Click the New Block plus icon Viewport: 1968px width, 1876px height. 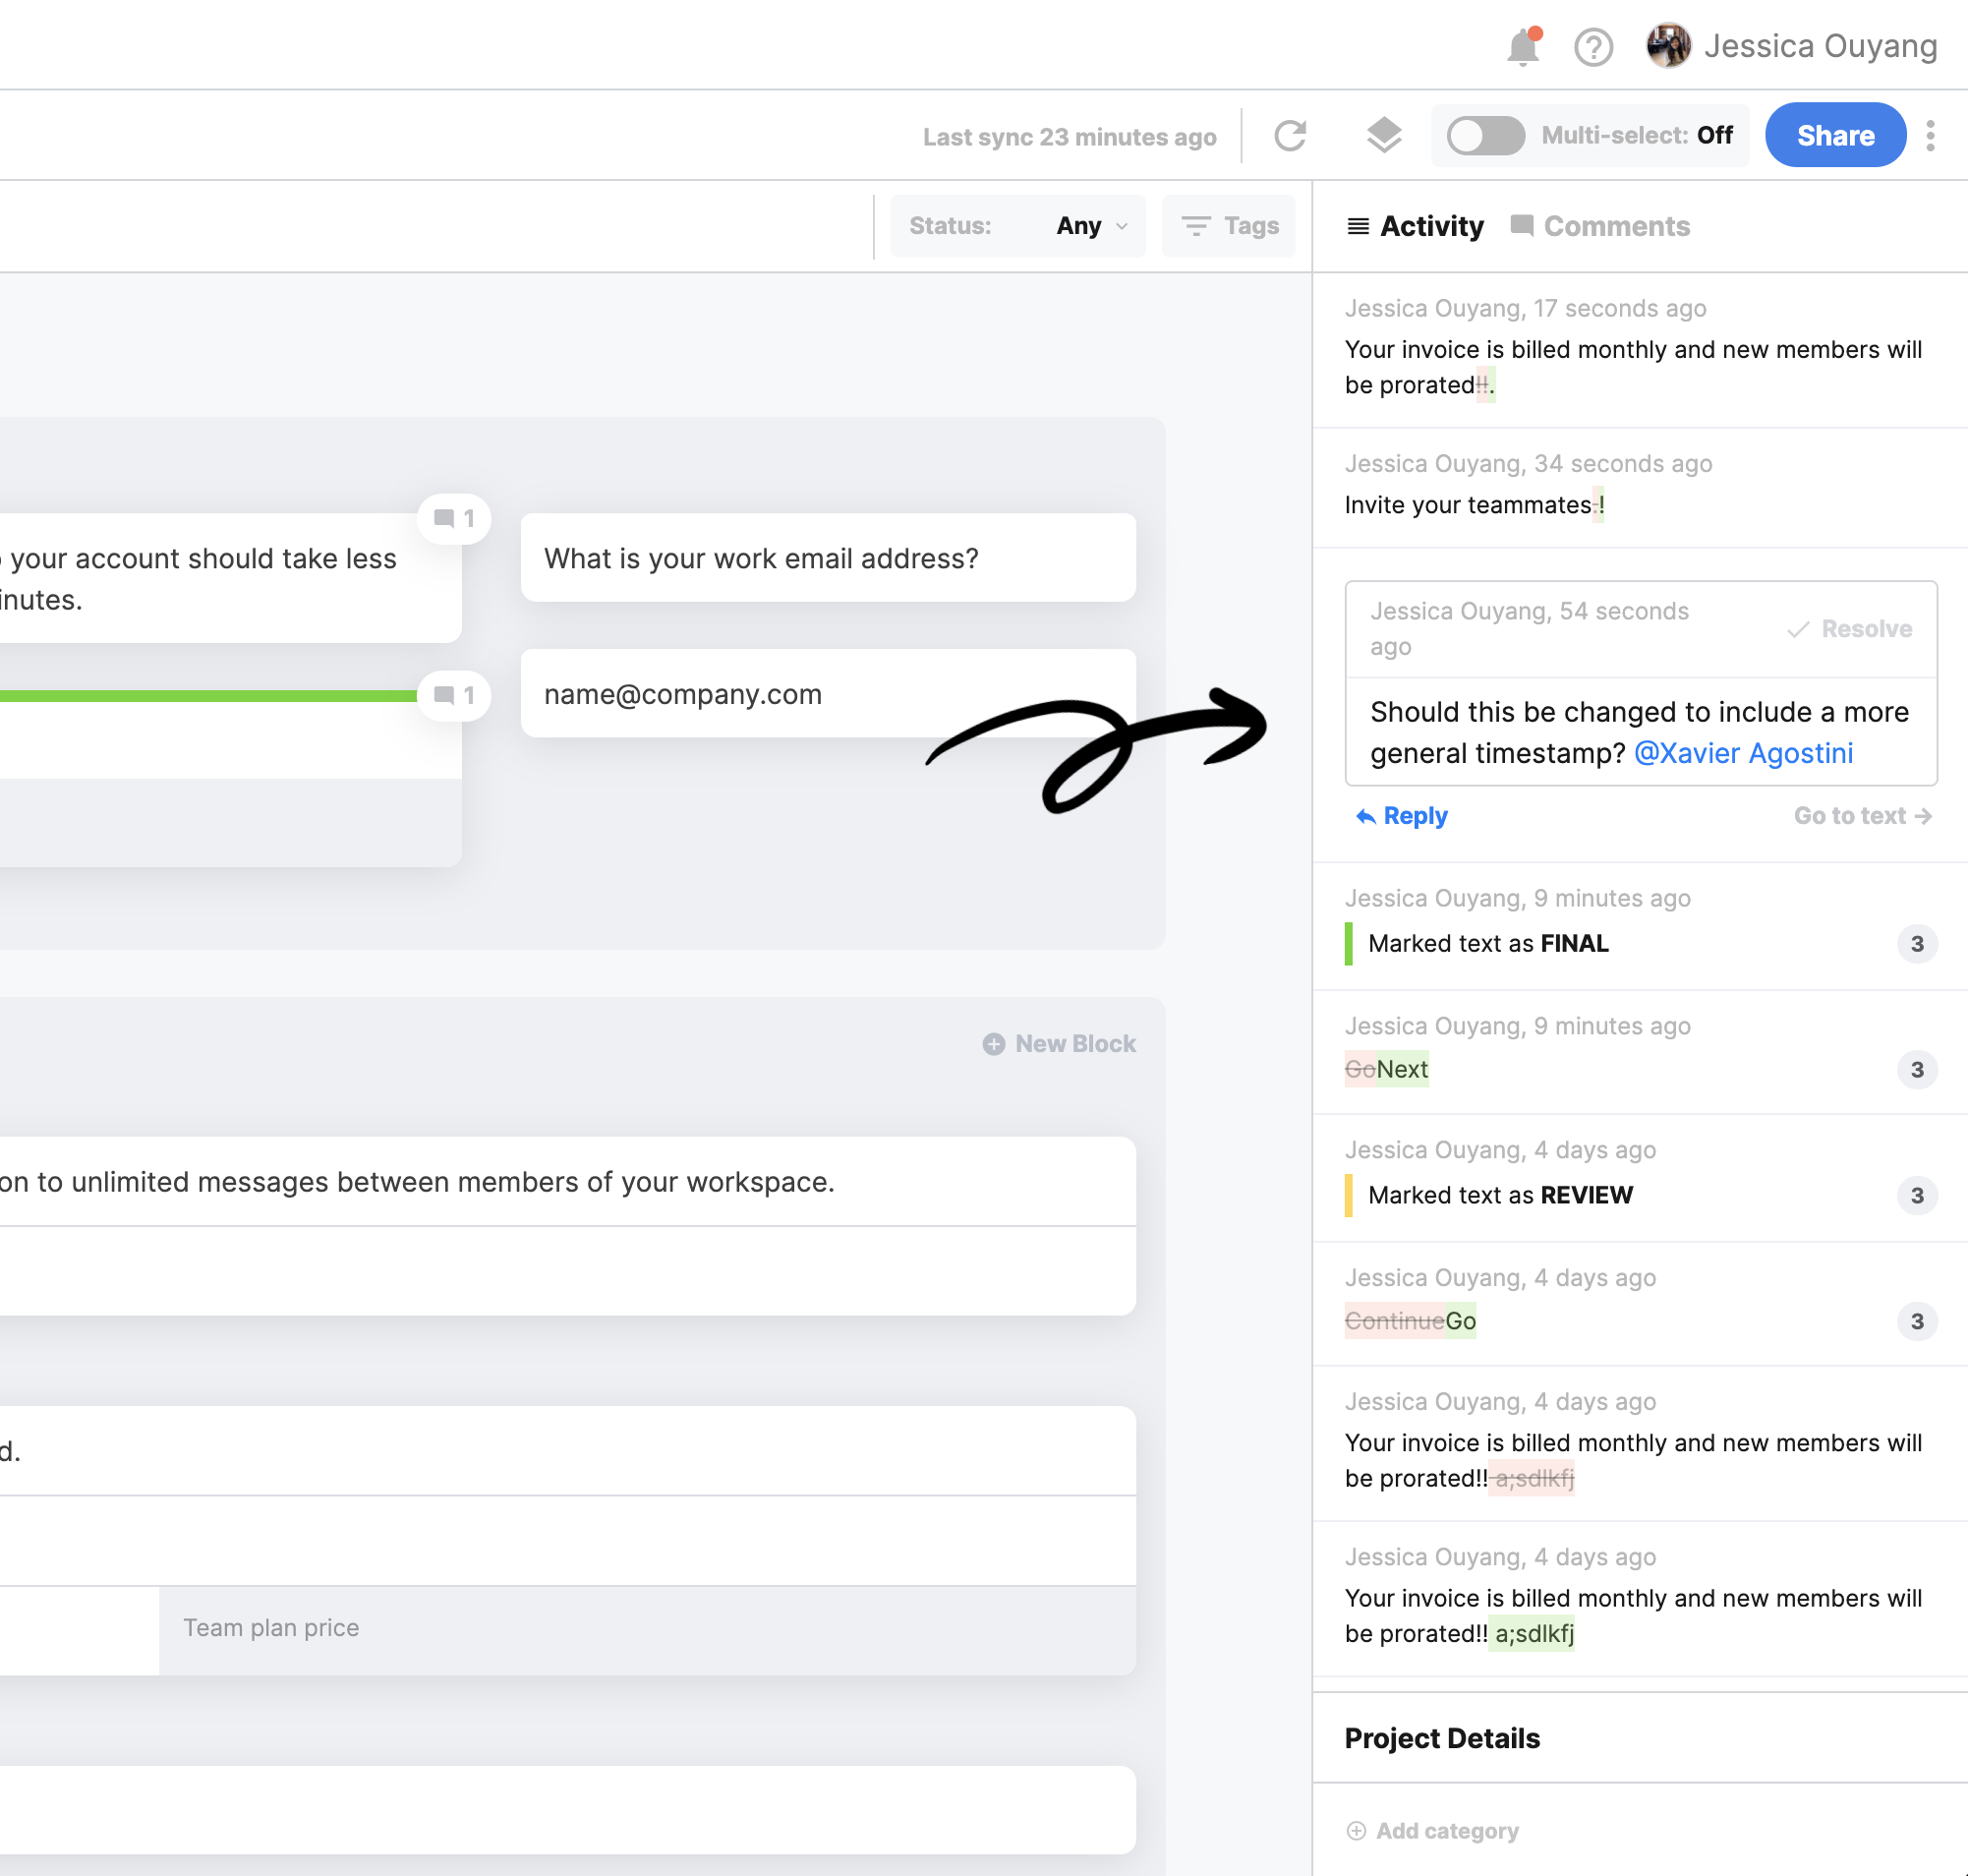[x=993, y=1043]
